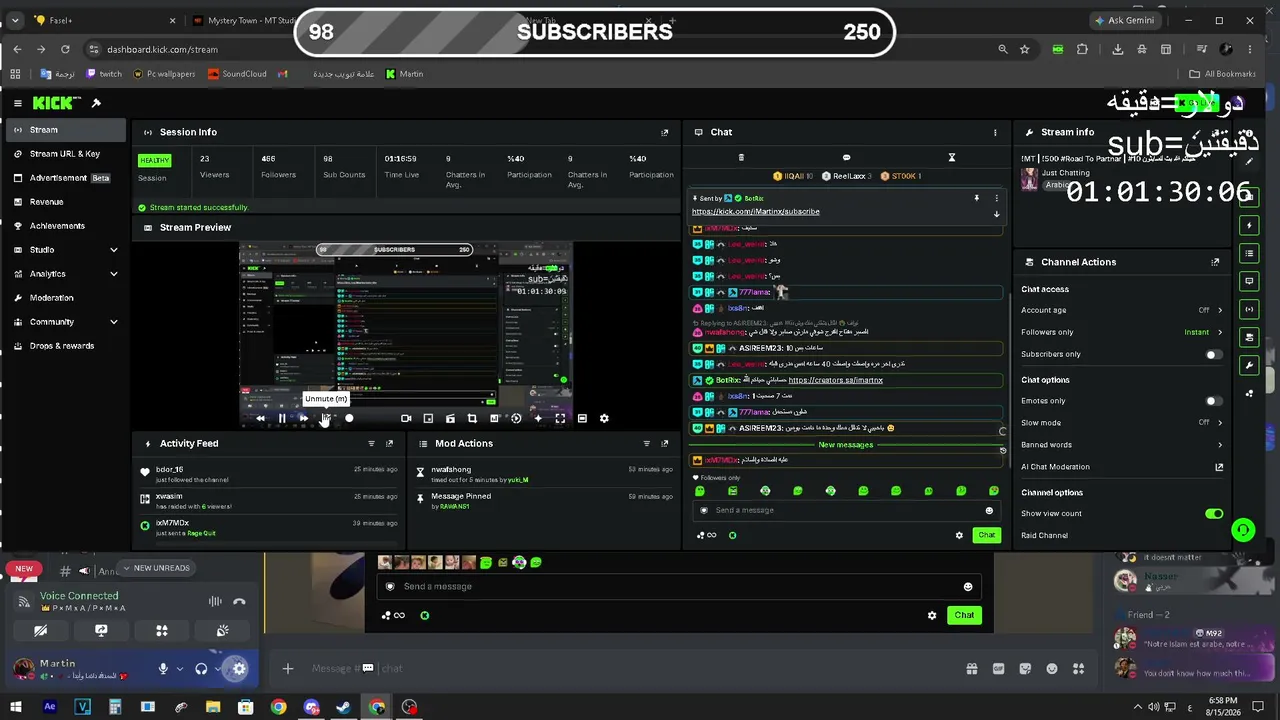Filter the Activity Feed events
Viewport: 1280px width, 720px height.
tap(371, 444)
